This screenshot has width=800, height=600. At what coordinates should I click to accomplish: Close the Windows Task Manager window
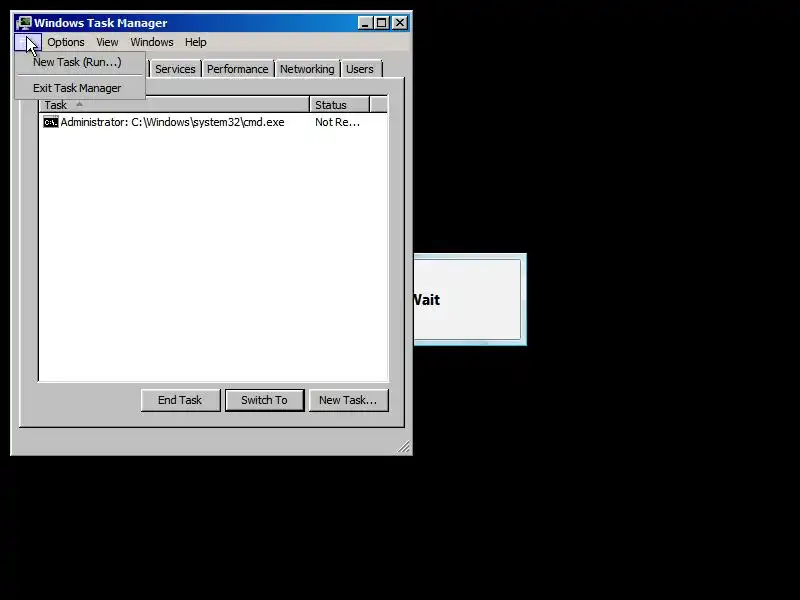coord(400,23)
